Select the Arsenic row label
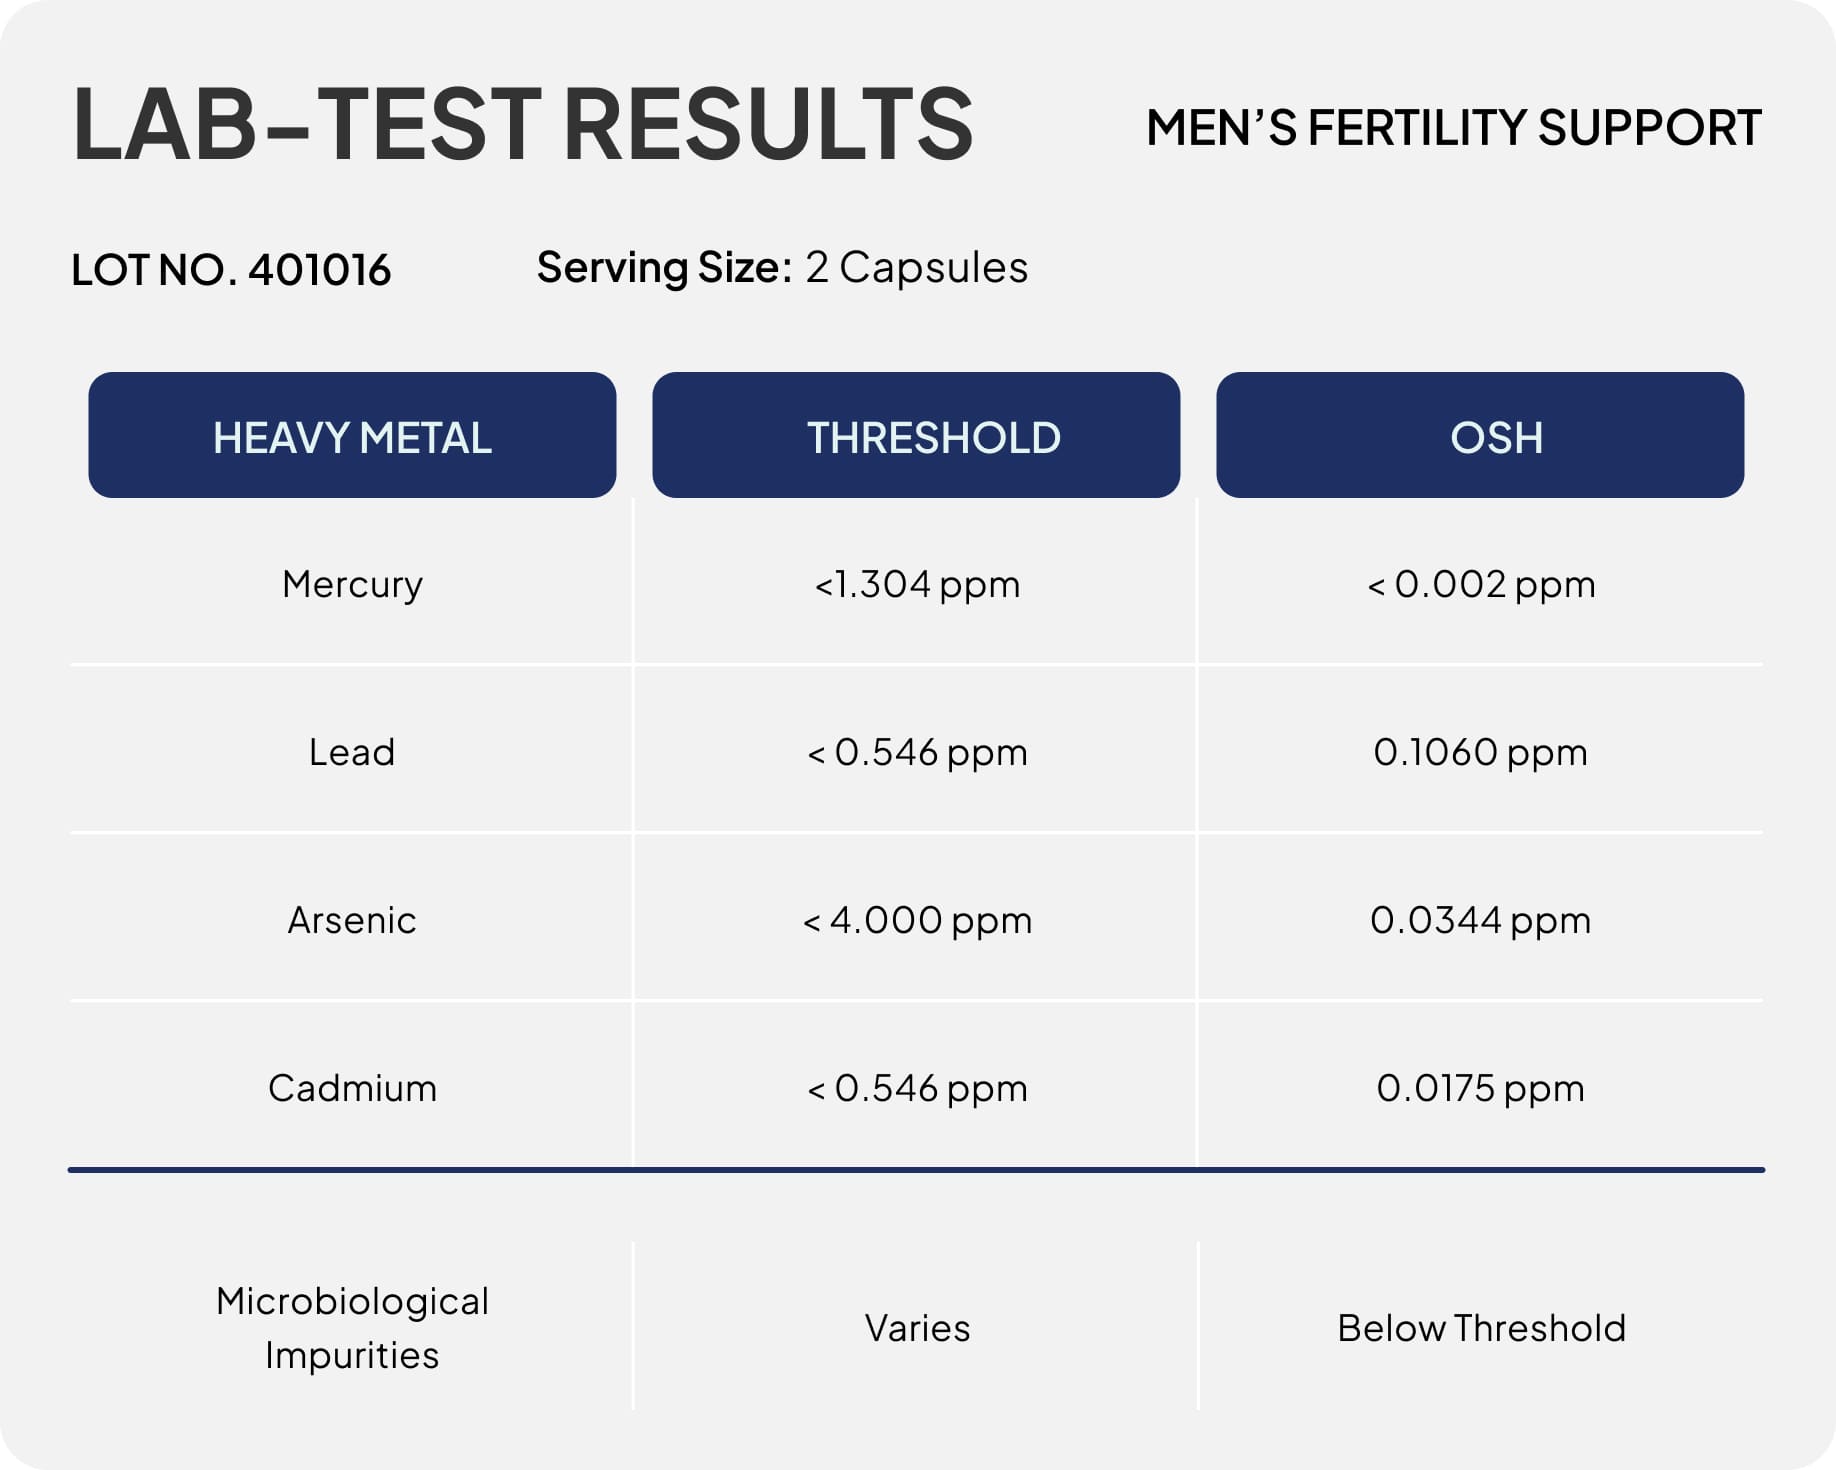The image size is (1836, 1470). tap(352, 920)
